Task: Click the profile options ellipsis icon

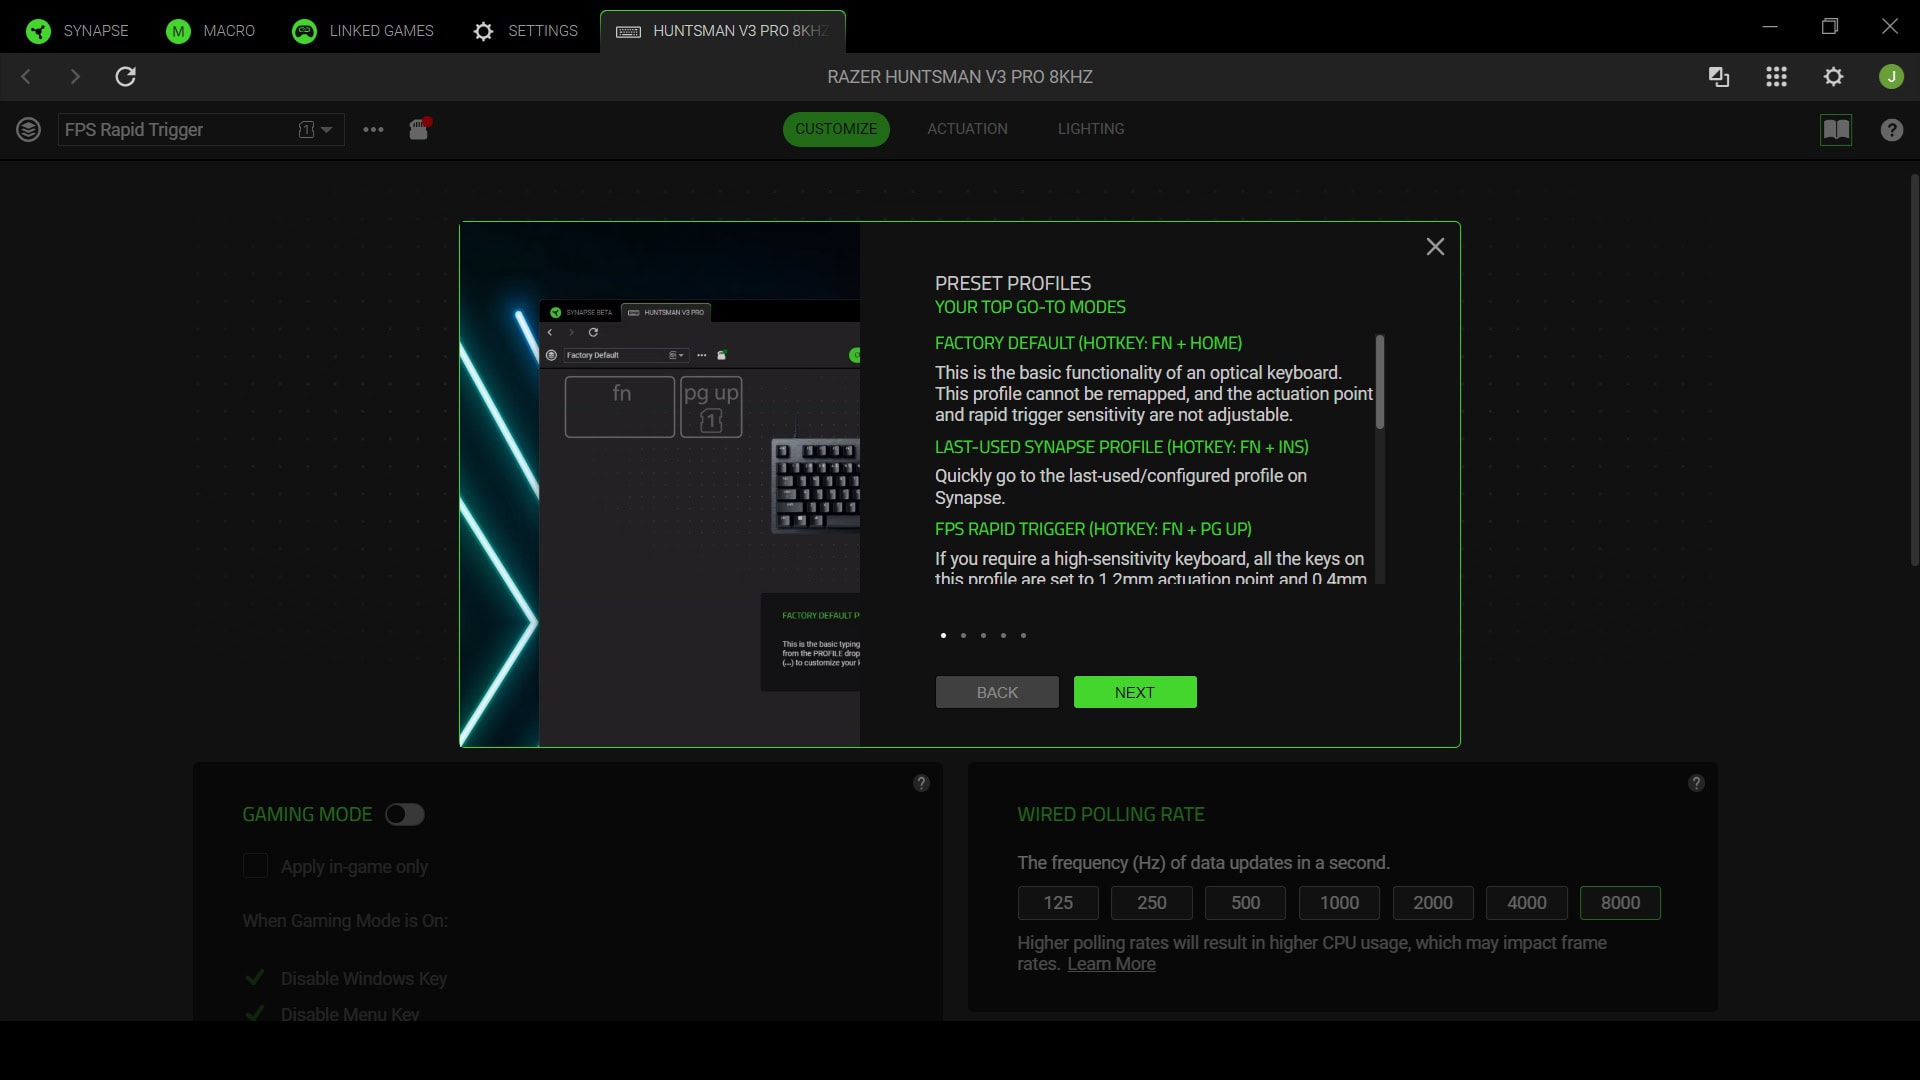Action: [x=373, y=130]
